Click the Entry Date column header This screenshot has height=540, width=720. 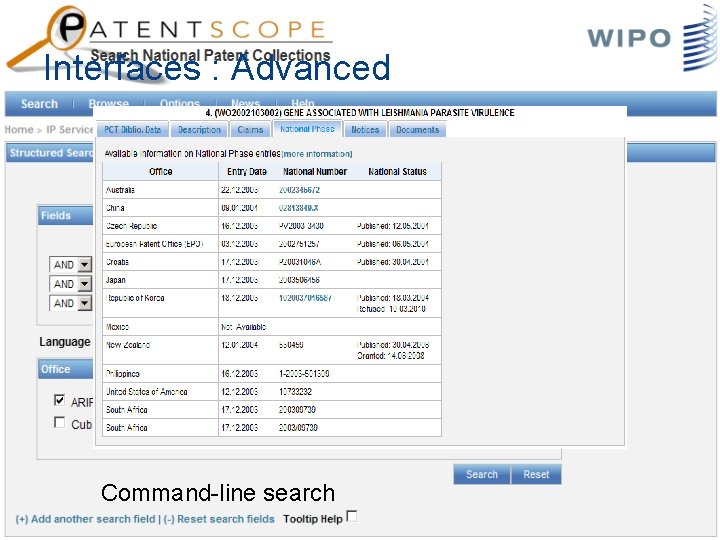[247, 171]
